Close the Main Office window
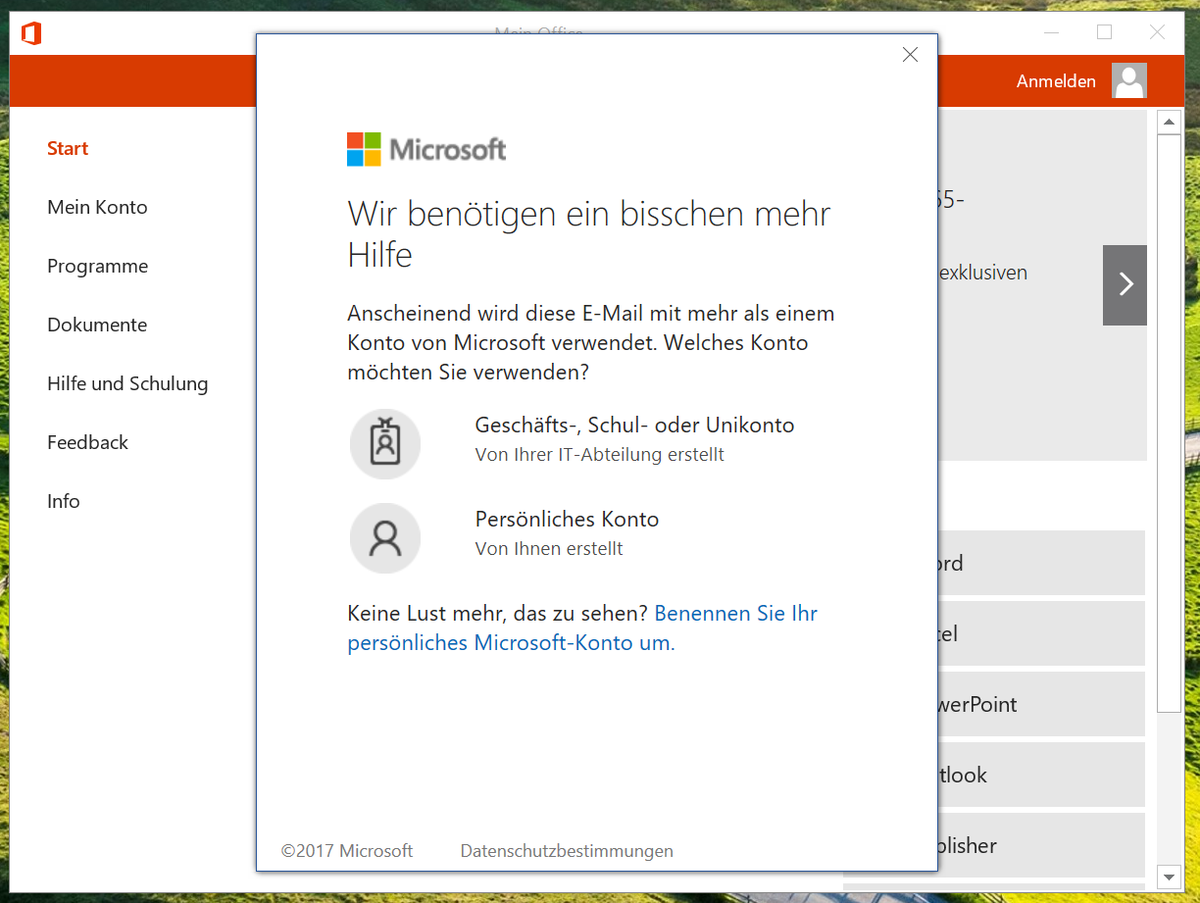This screenshot has width=1200, height=903. 1157,32
